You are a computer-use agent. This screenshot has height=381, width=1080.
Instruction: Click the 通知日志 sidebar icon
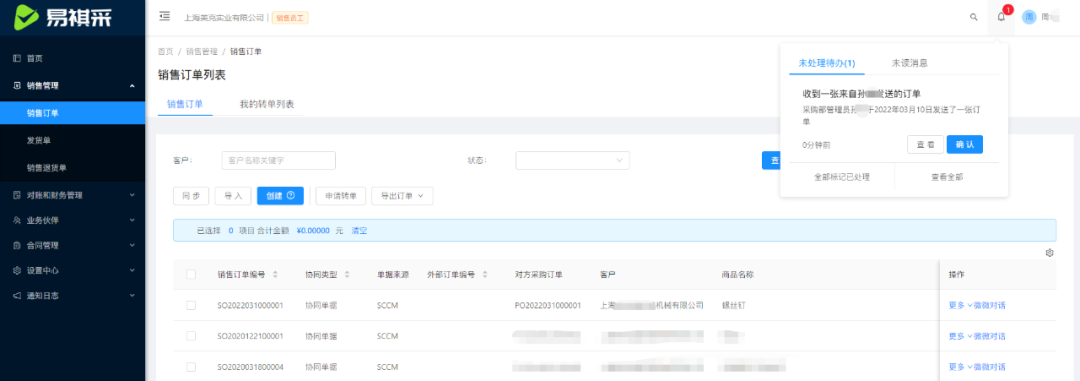(17, 295)
